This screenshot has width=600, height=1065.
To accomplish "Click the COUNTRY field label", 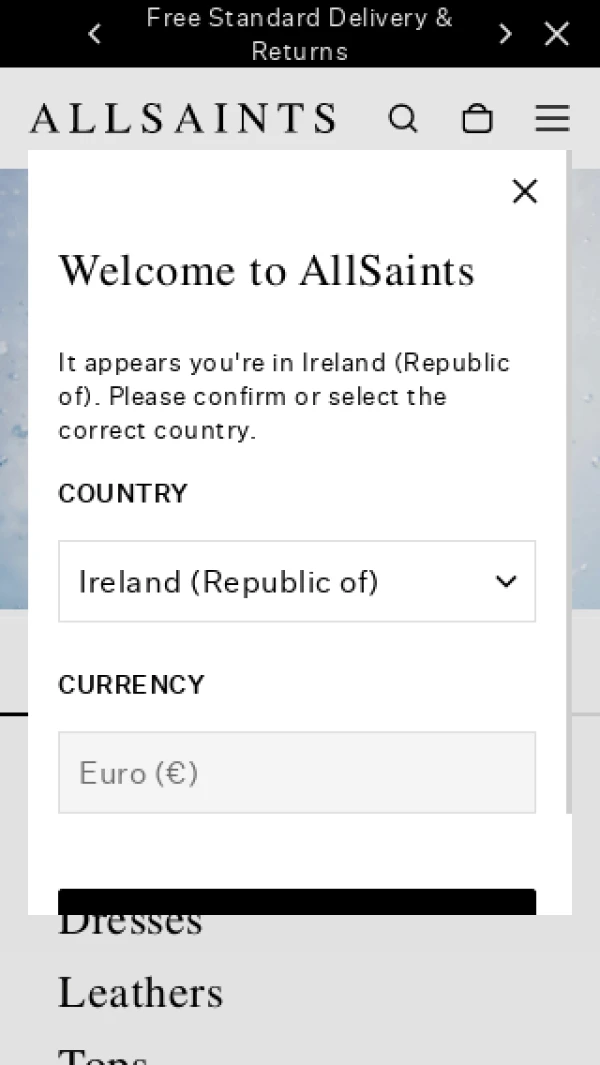I will pos(123,493).
